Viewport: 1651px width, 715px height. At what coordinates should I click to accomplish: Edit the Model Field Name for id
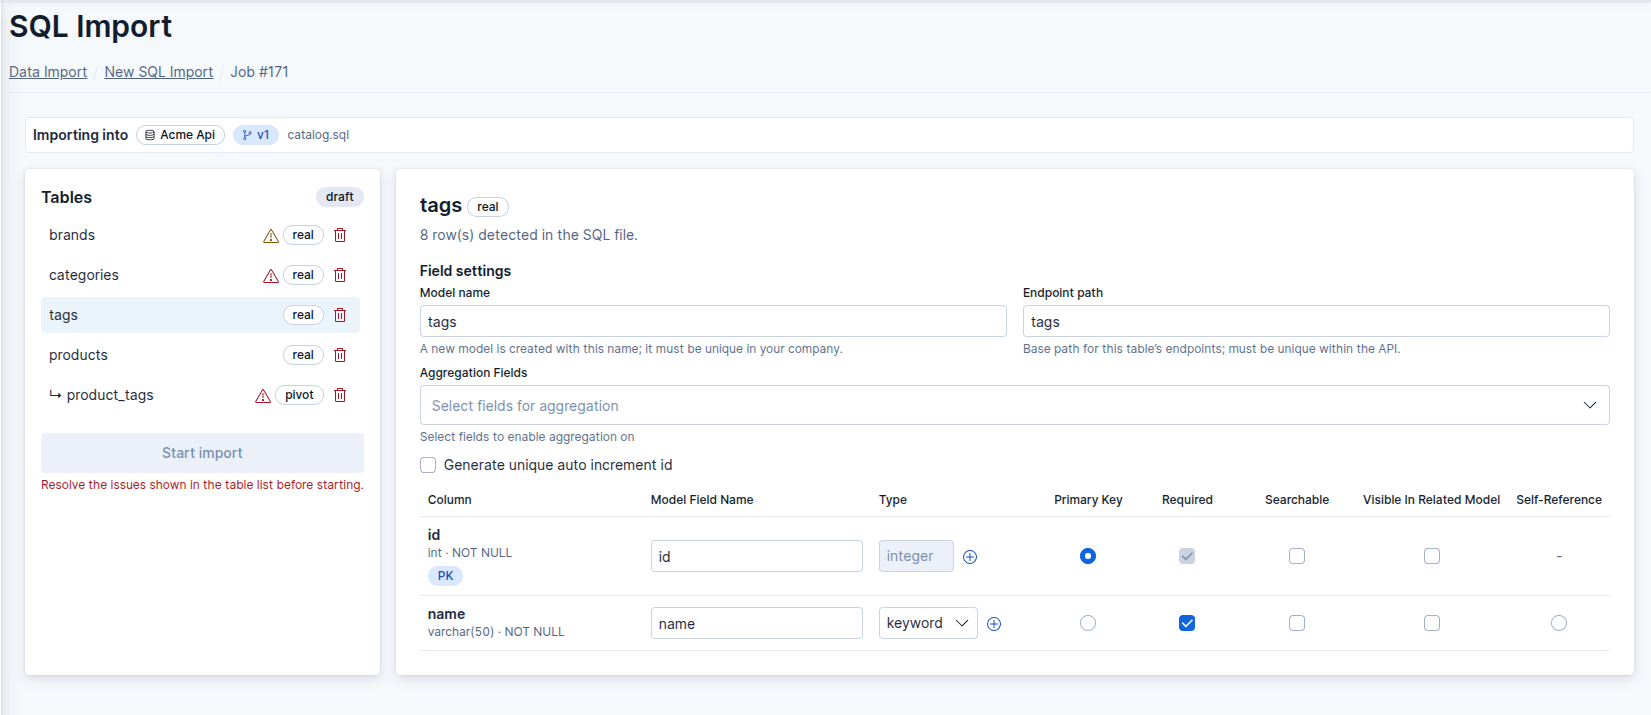(x=757, y=556)
